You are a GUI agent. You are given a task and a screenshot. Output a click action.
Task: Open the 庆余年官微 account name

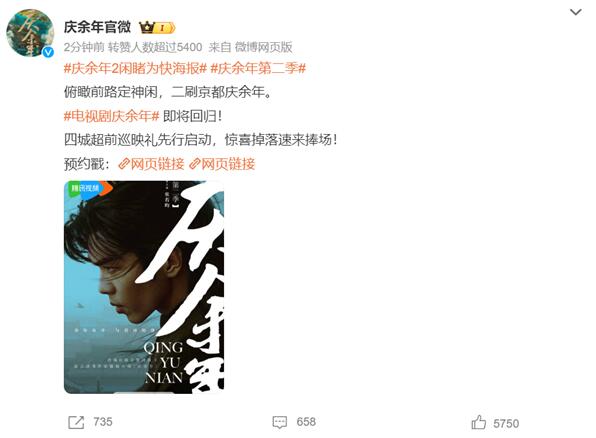tap(97, 27)
